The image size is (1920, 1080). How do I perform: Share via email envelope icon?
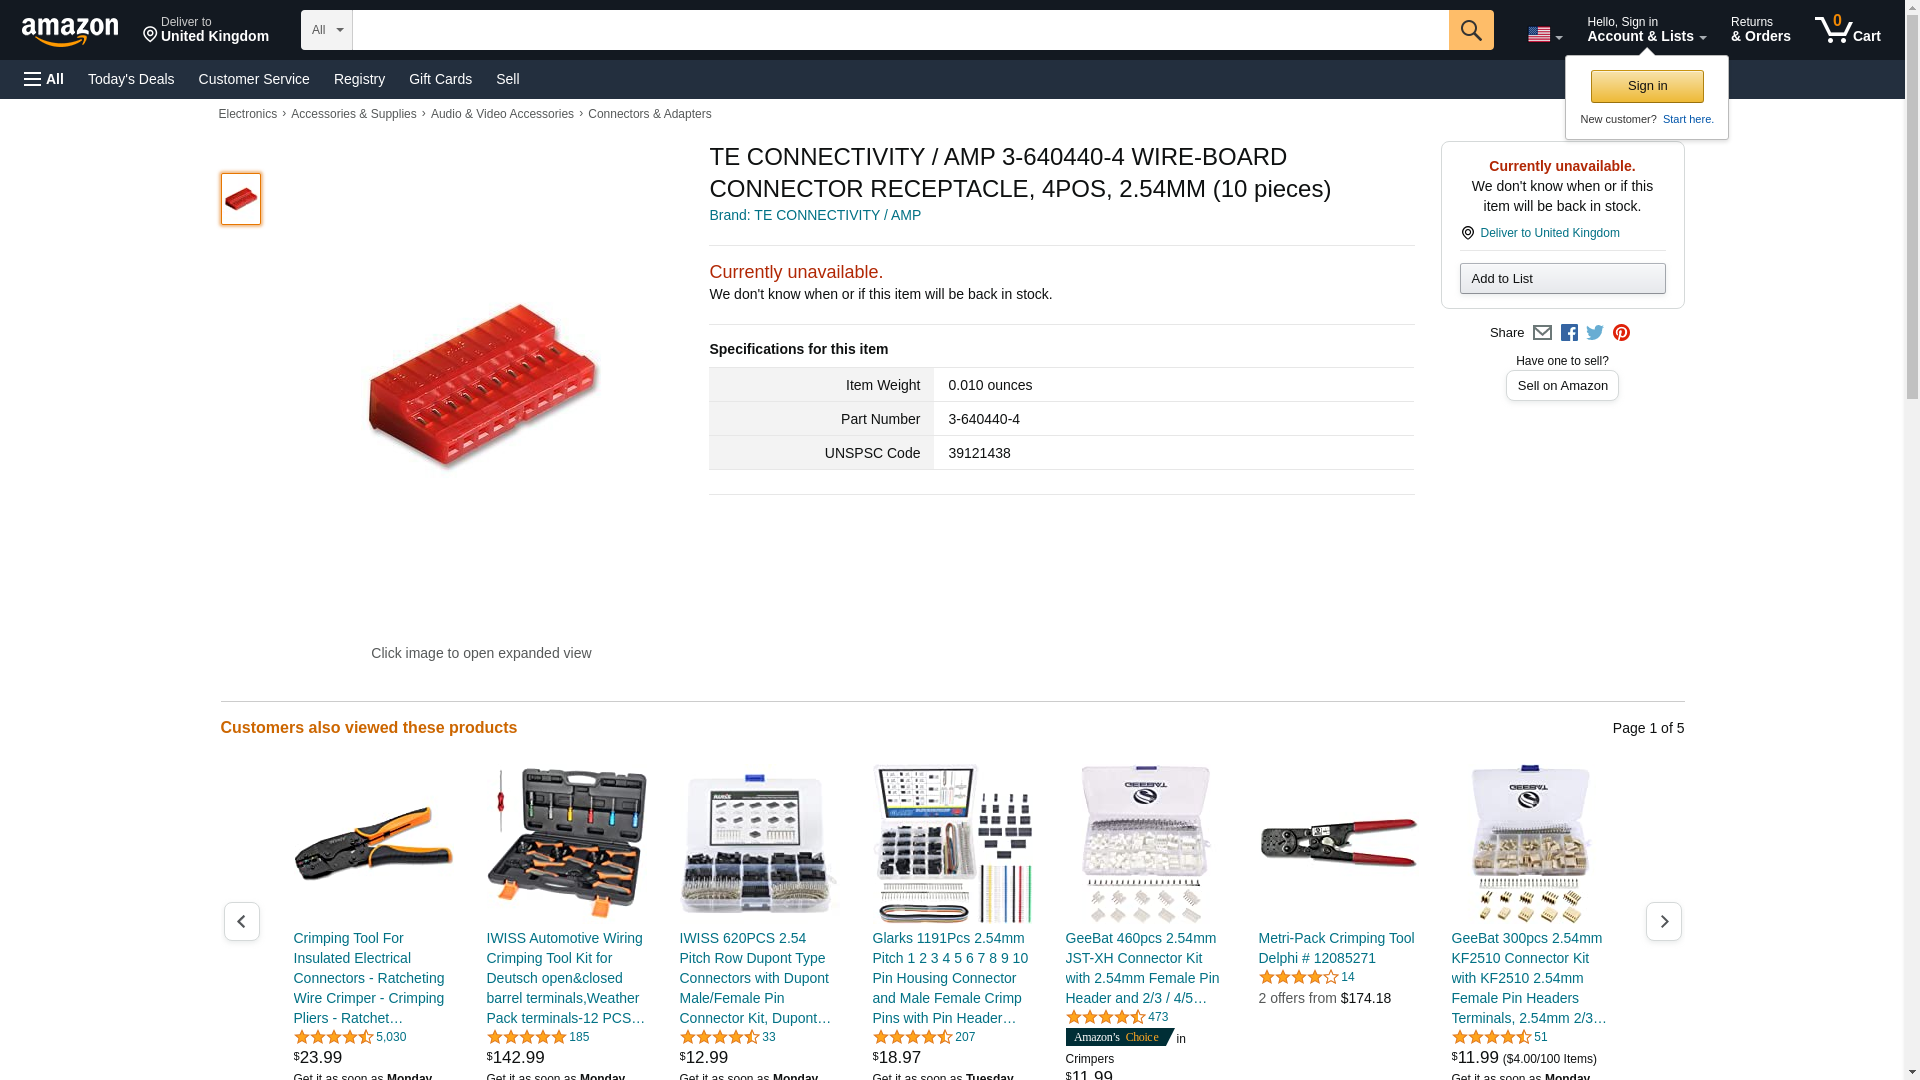1542,333
